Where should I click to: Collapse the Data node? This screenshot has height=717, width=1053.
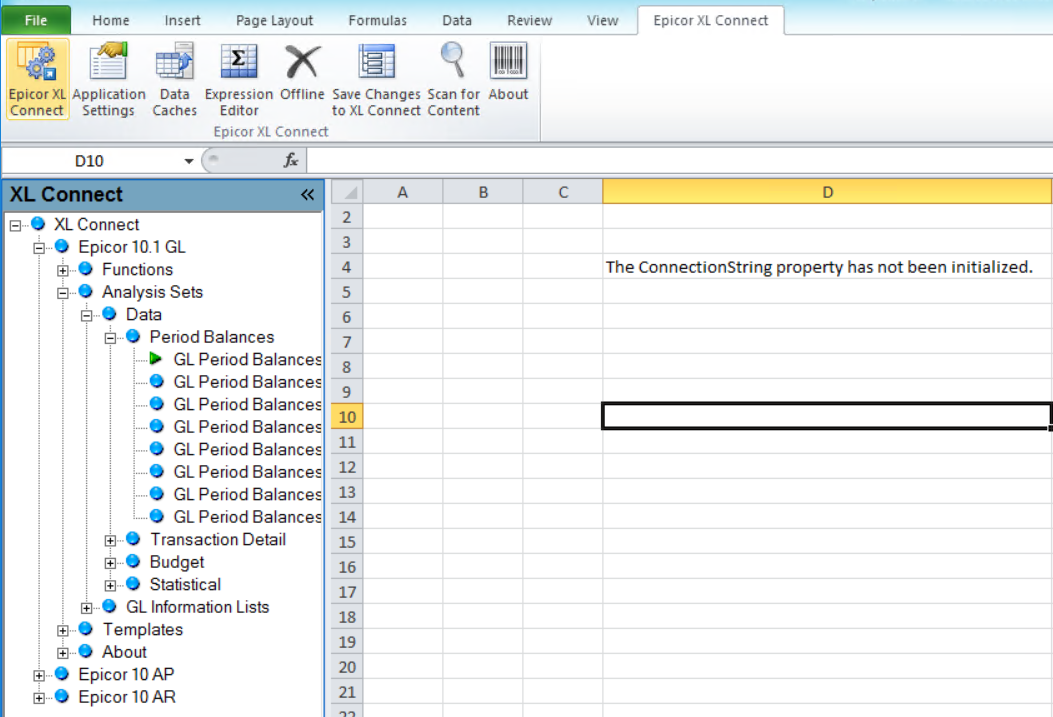[x=87, y=316]
